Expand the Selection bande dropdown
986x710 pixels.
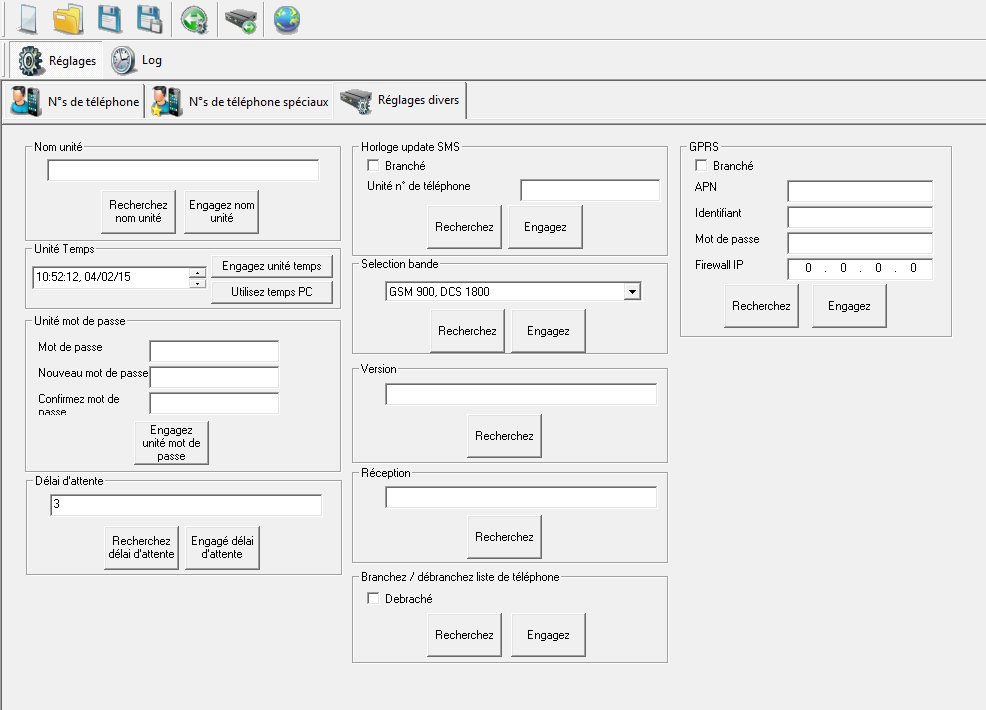pos(631,292)
